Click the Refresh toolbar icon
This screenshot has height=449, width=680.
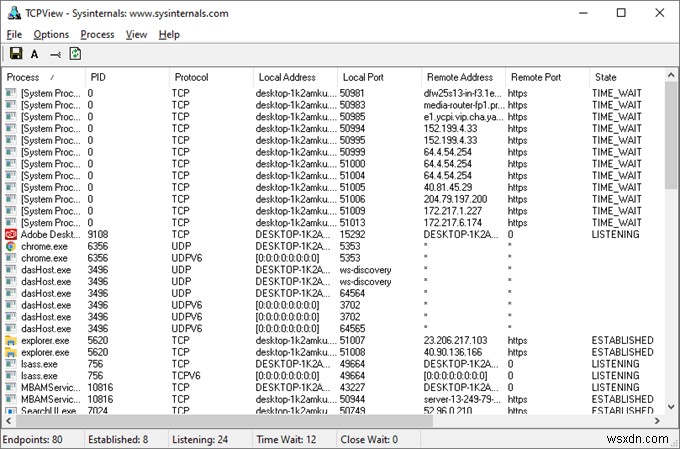[x=75, y=54]
